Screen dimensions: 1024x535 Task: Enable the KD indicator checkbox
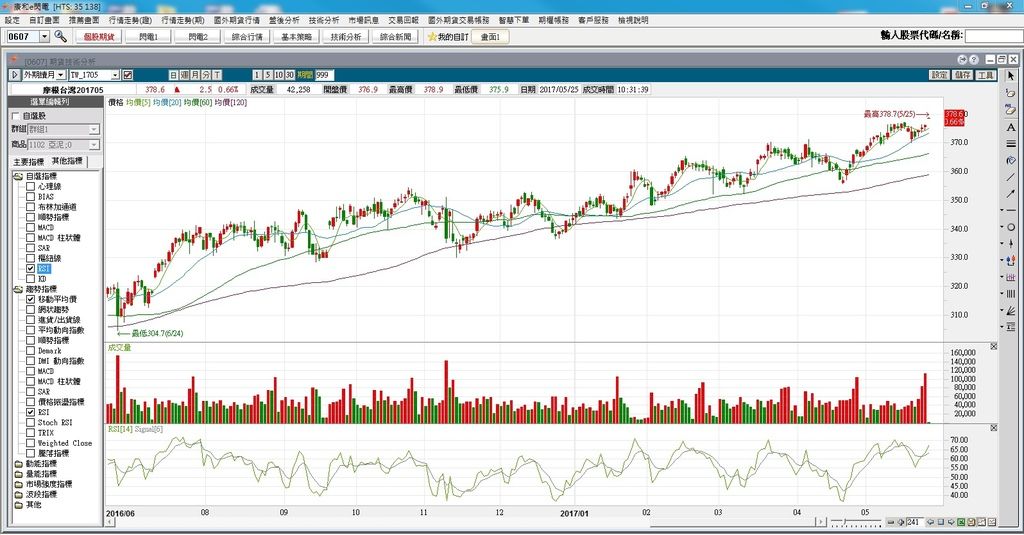tap(30, 279)
